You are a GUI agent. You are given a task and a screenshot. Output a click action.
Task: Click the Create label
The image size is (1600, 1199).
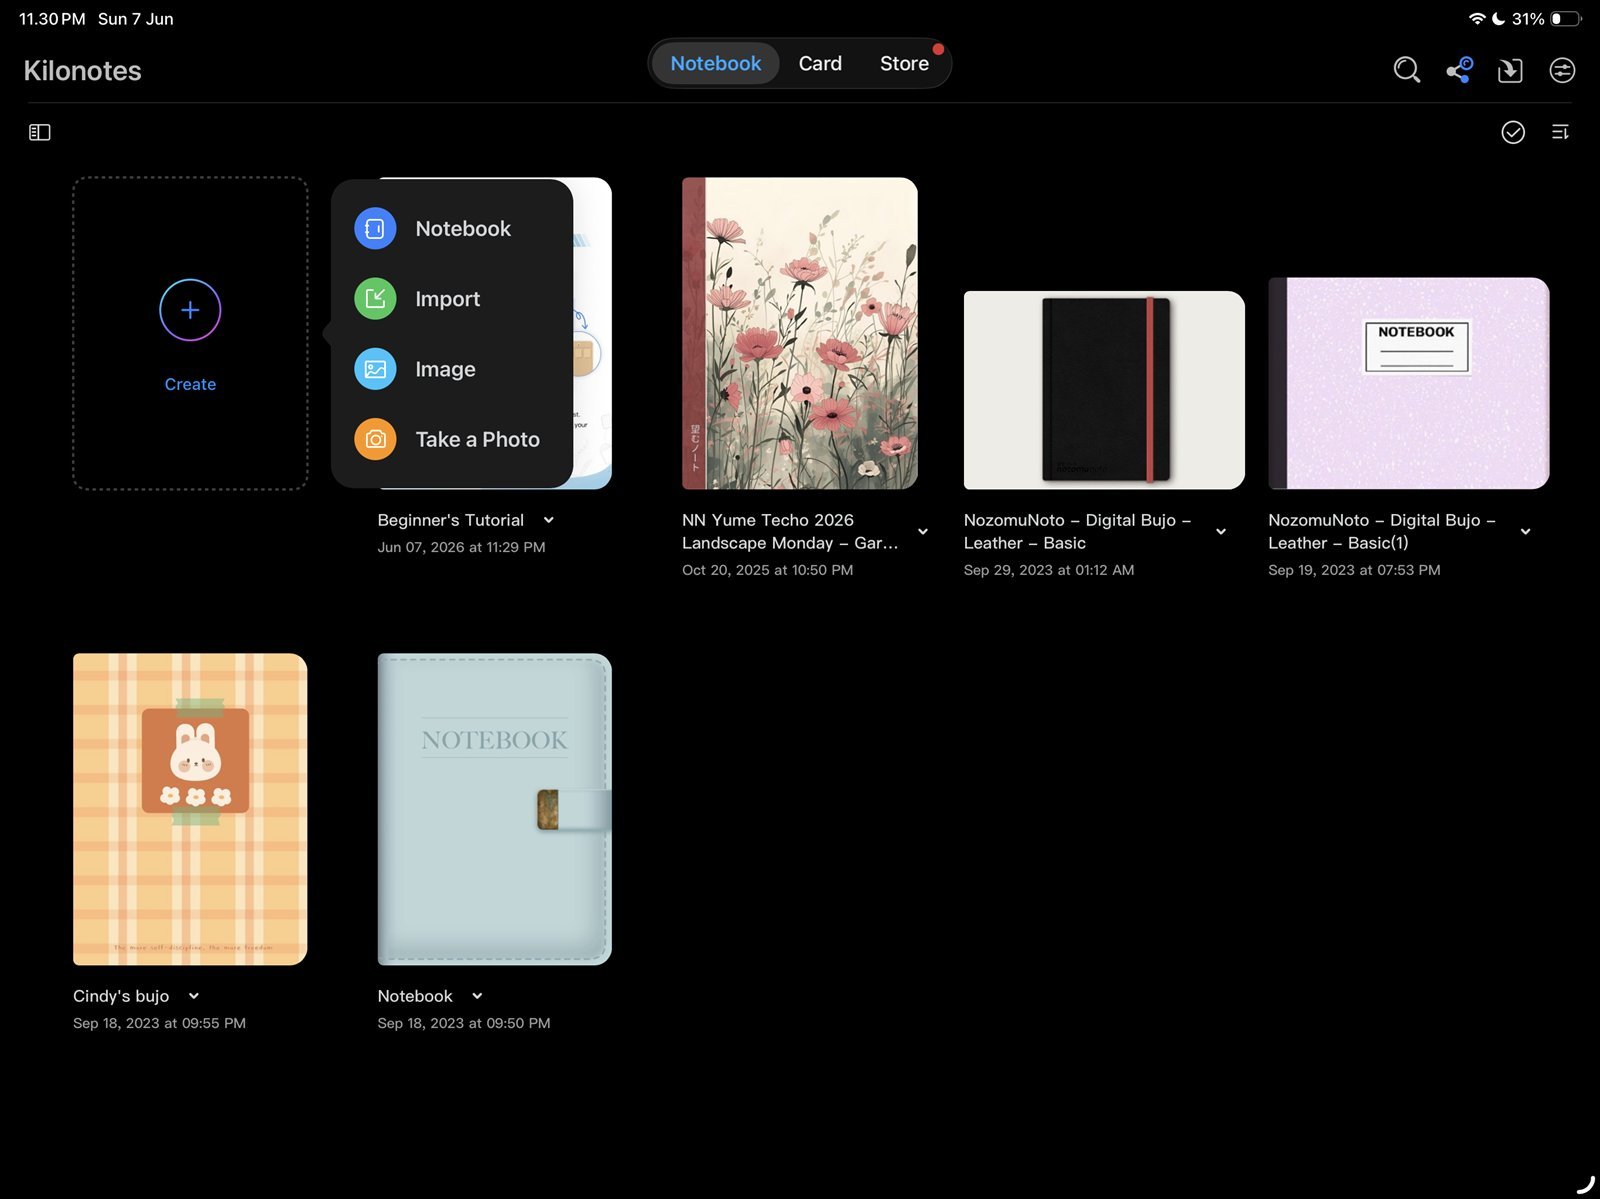[x=190, y=384]
